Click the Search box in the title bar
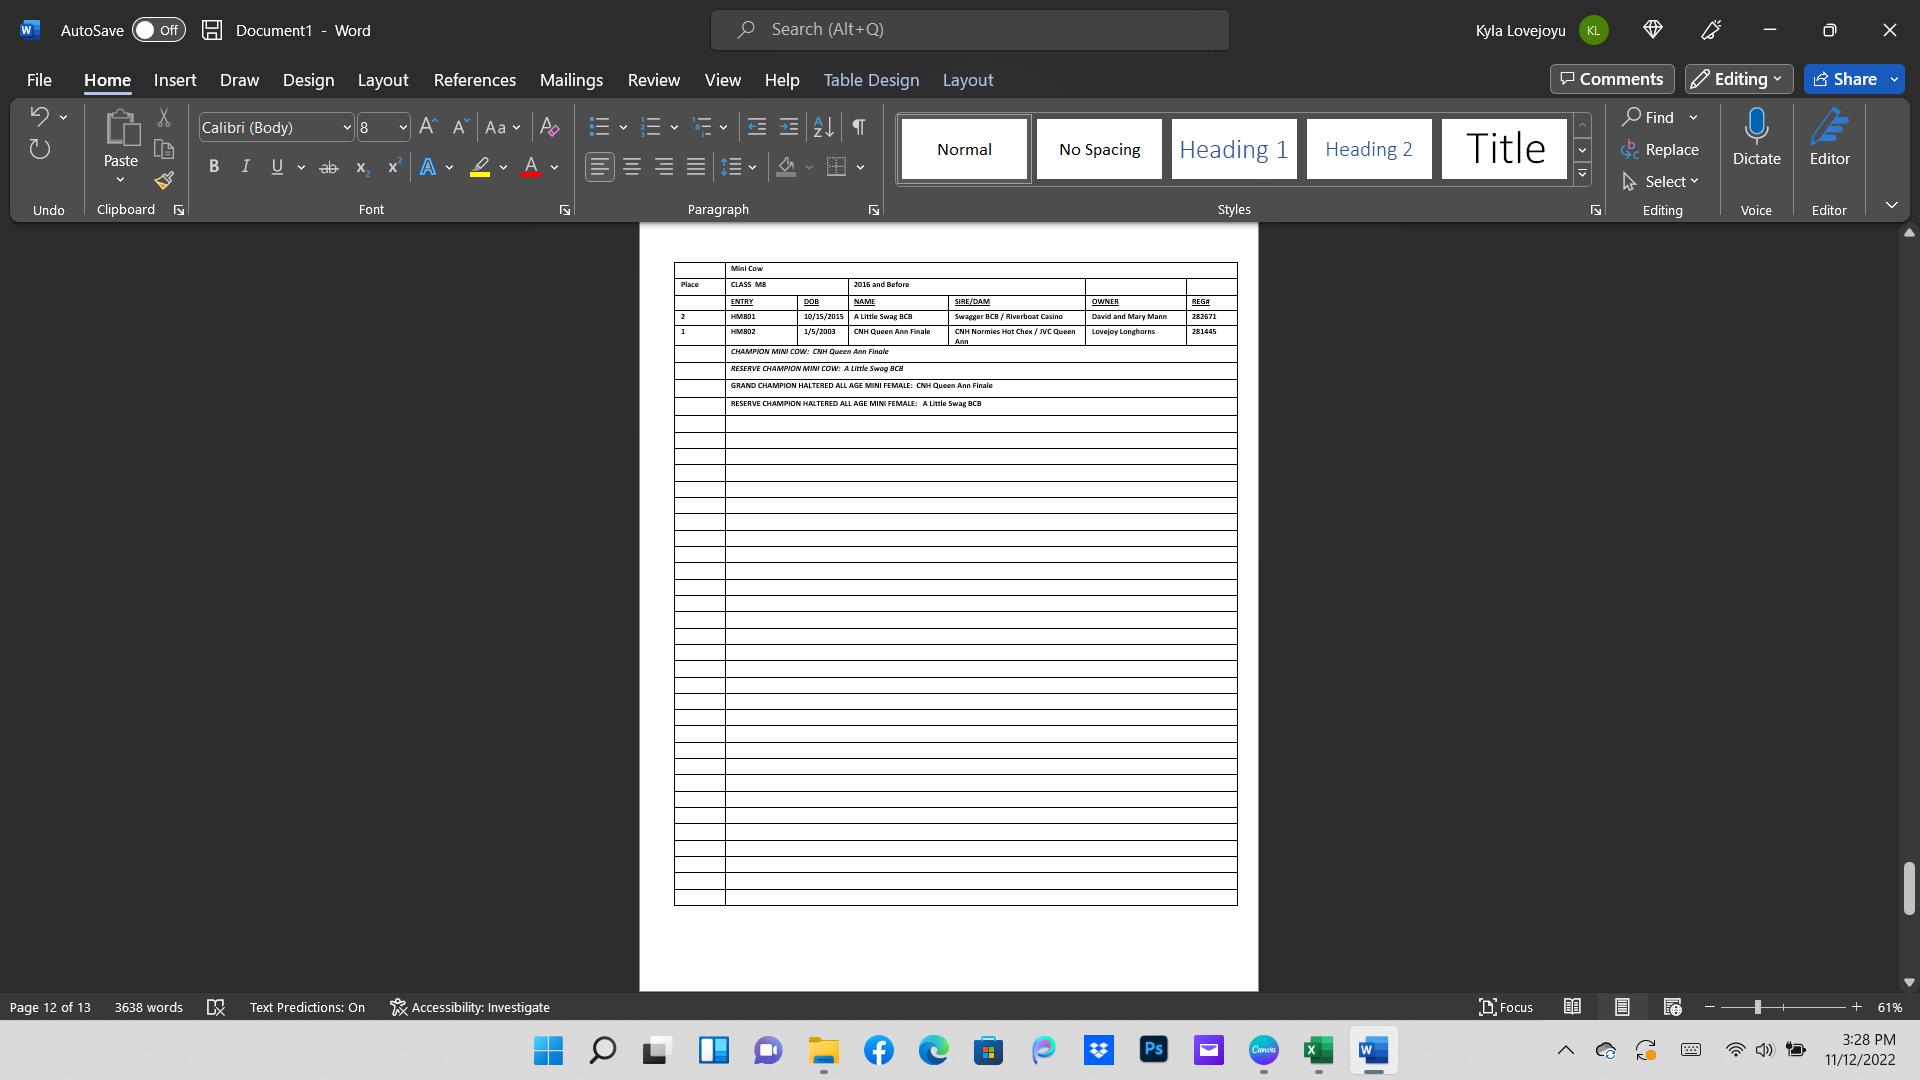Image resolution: width=1920 pixels, height=1080 pixels. pyautogui.click(x=969, y=30)
